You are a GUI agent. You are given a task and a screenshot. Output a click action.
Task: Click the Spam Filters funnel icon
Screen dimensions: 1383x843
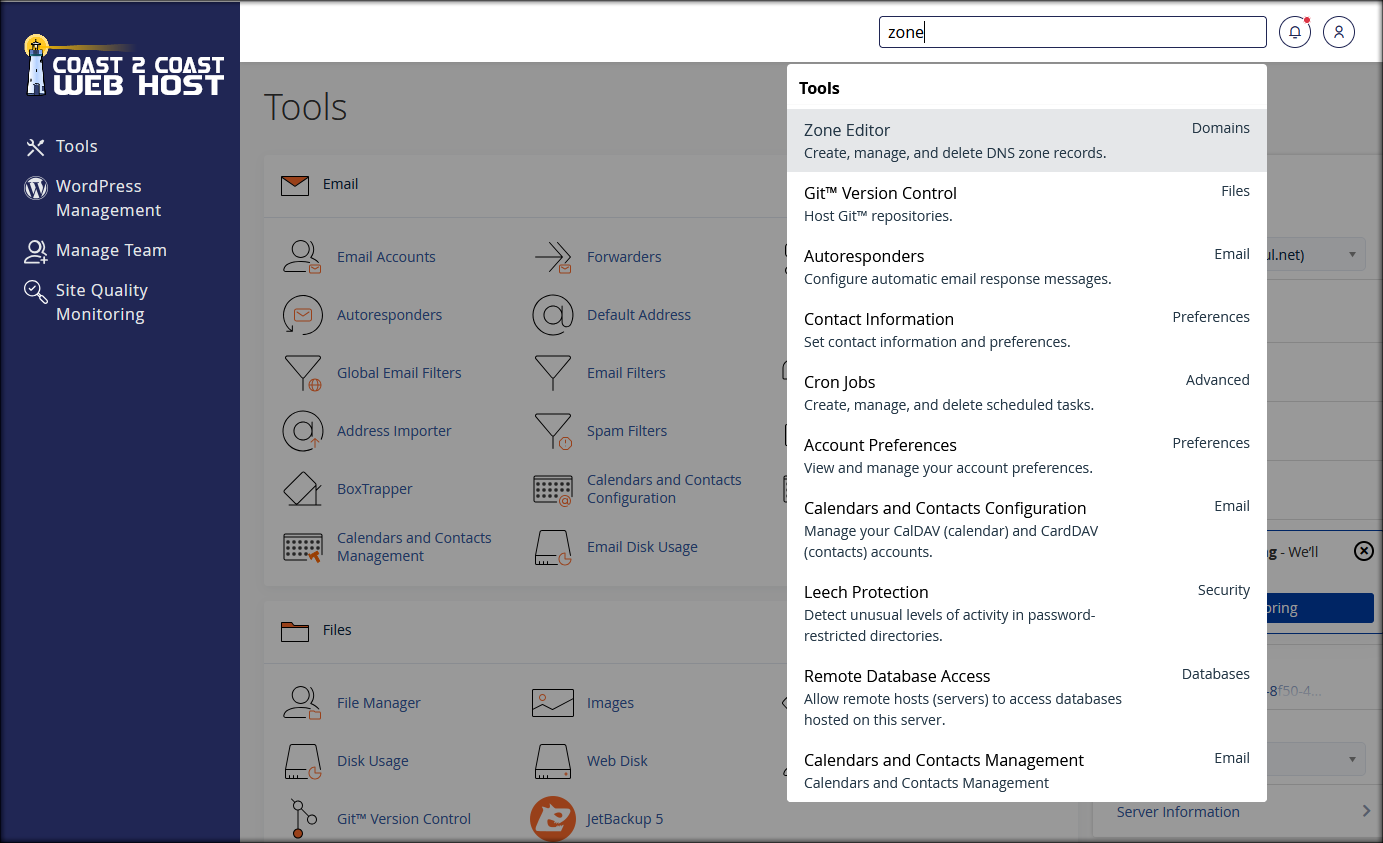tap(553, 431)
